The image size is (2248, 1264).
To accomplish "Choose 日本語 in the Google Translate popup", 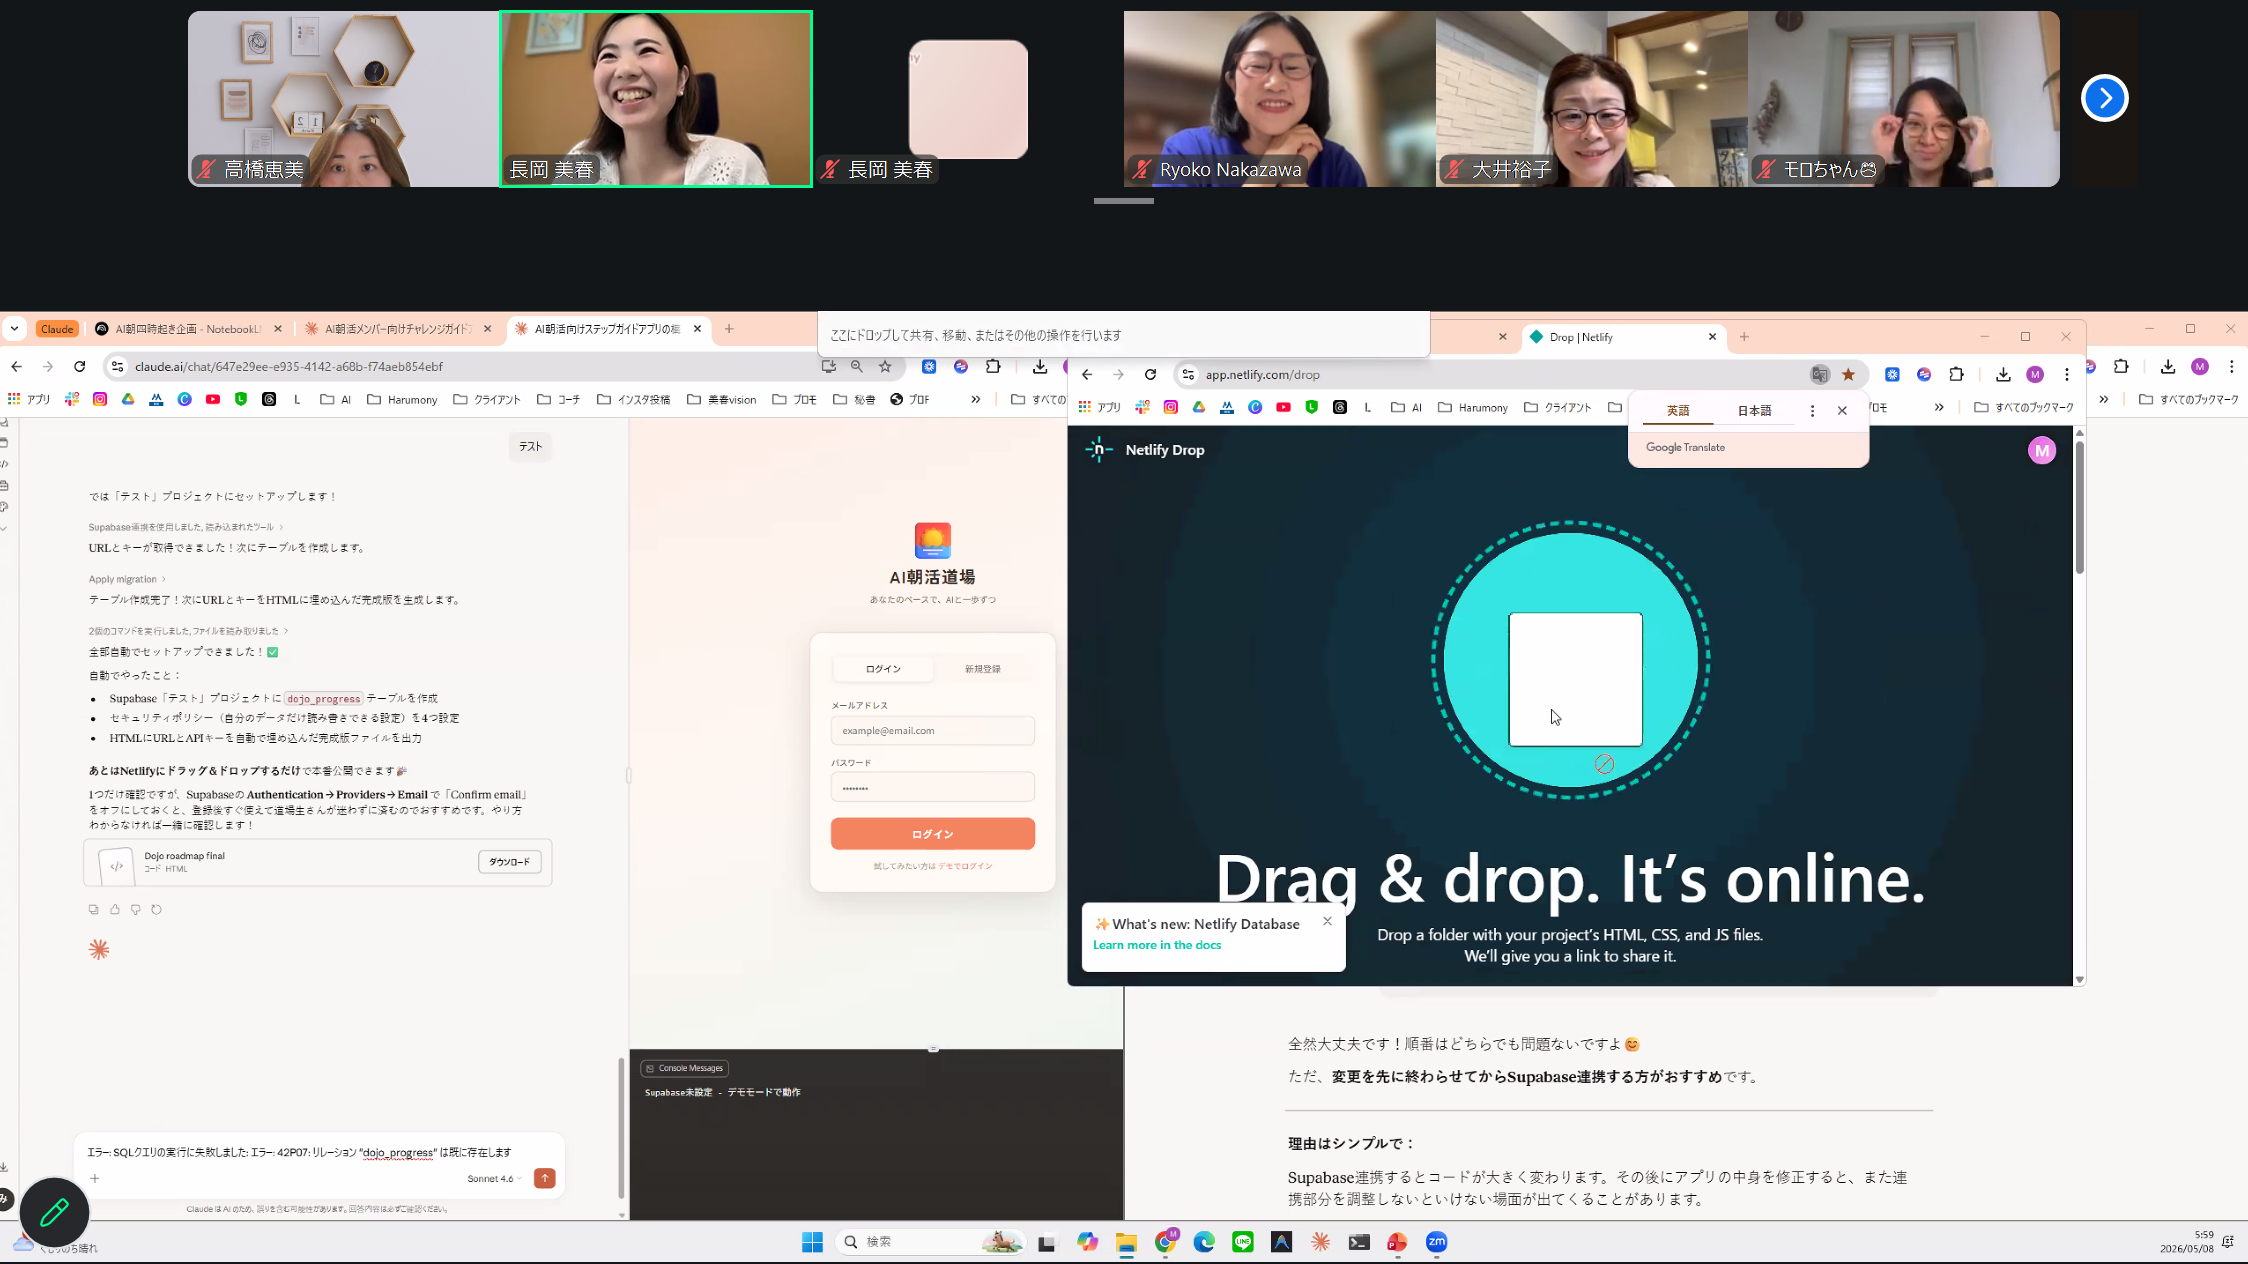I will tap(1754, 410).
